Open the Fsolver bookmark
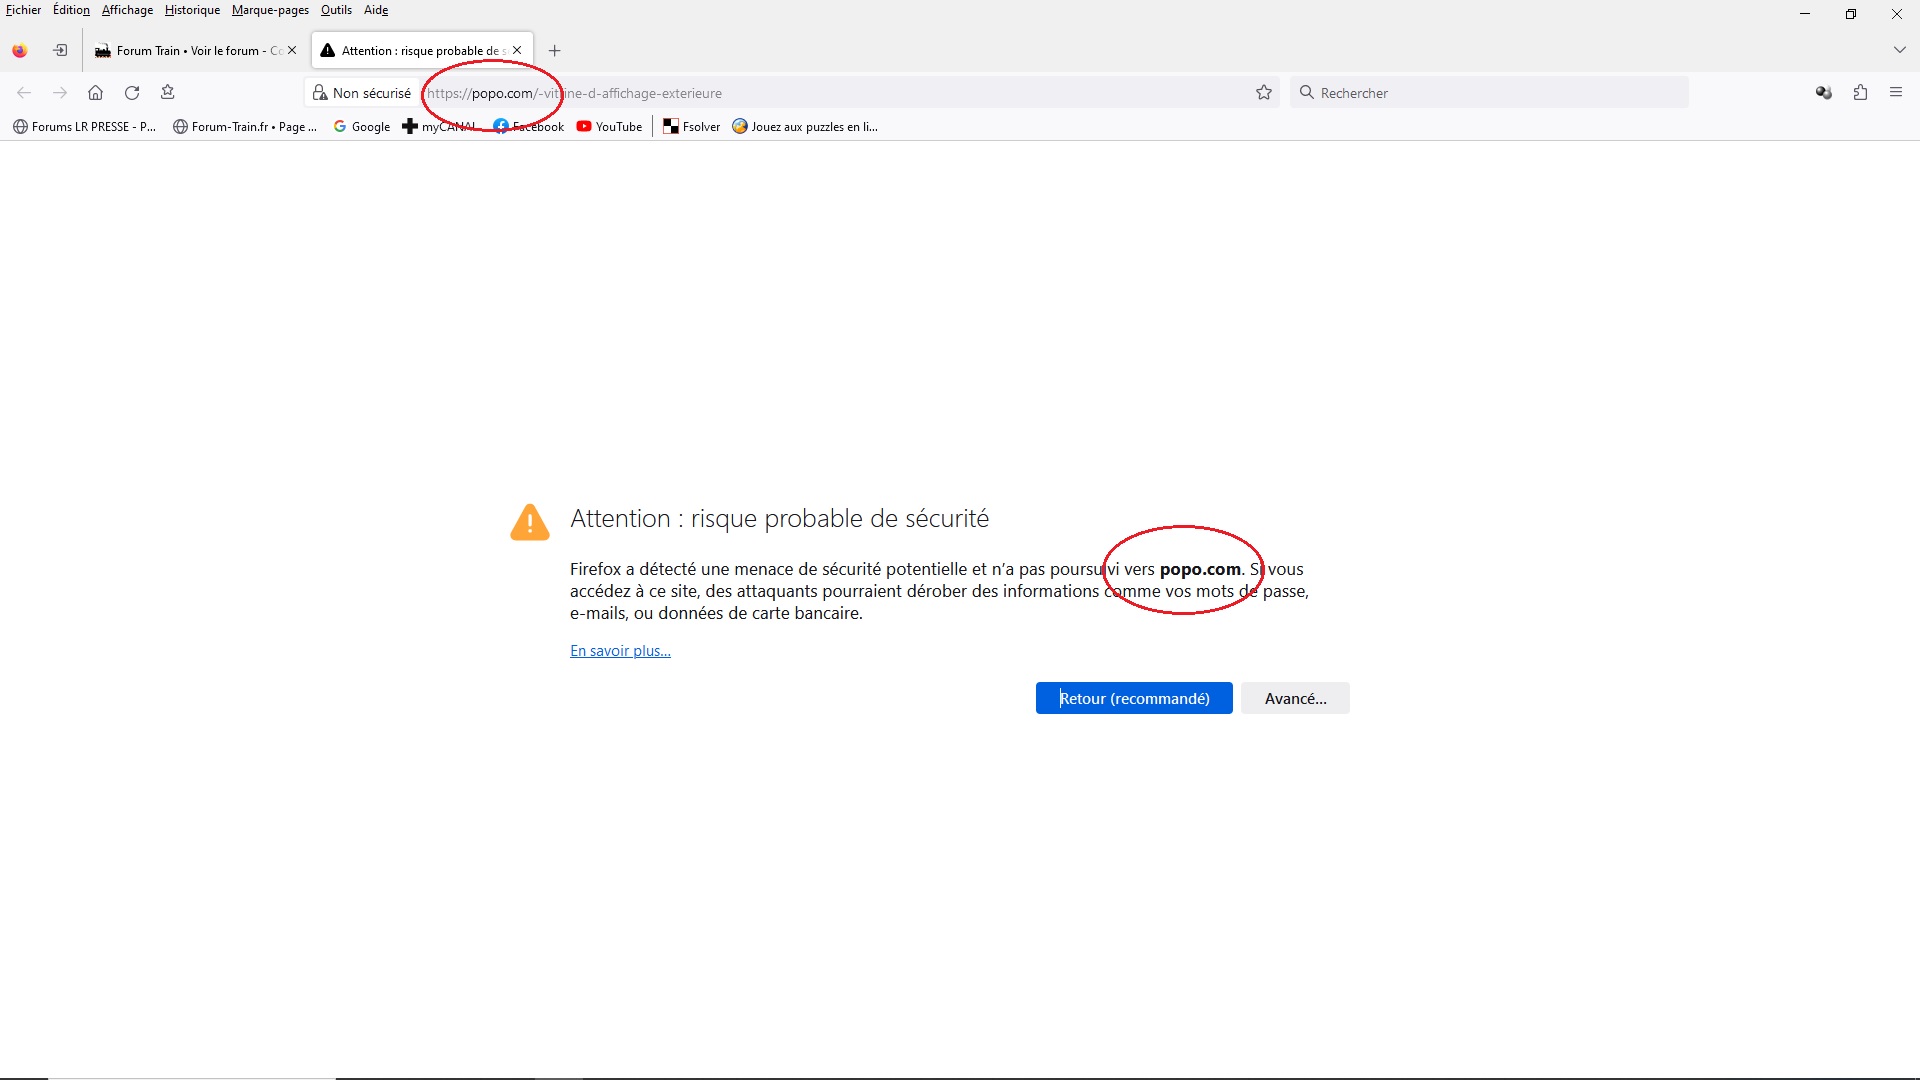Screen dimensions: 1920x1080 pos(692,127)
